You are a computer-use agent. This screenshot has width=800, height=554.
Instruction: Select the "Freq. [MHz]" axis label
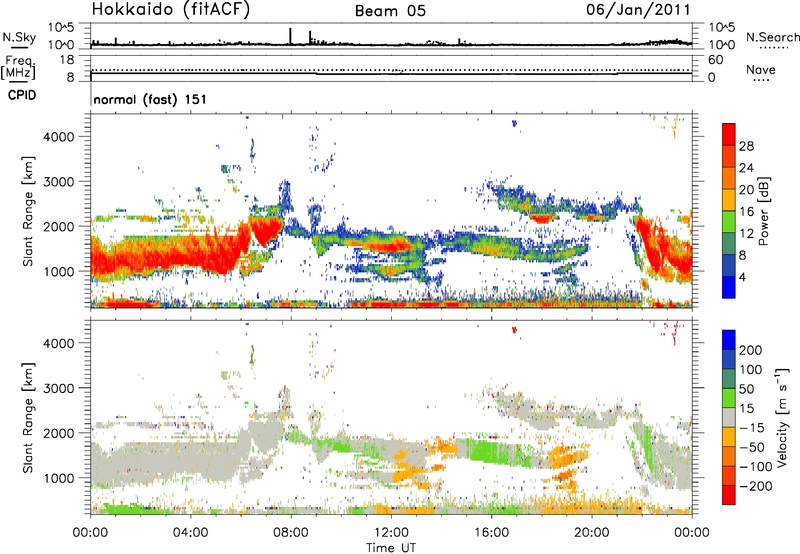(18, 67)
